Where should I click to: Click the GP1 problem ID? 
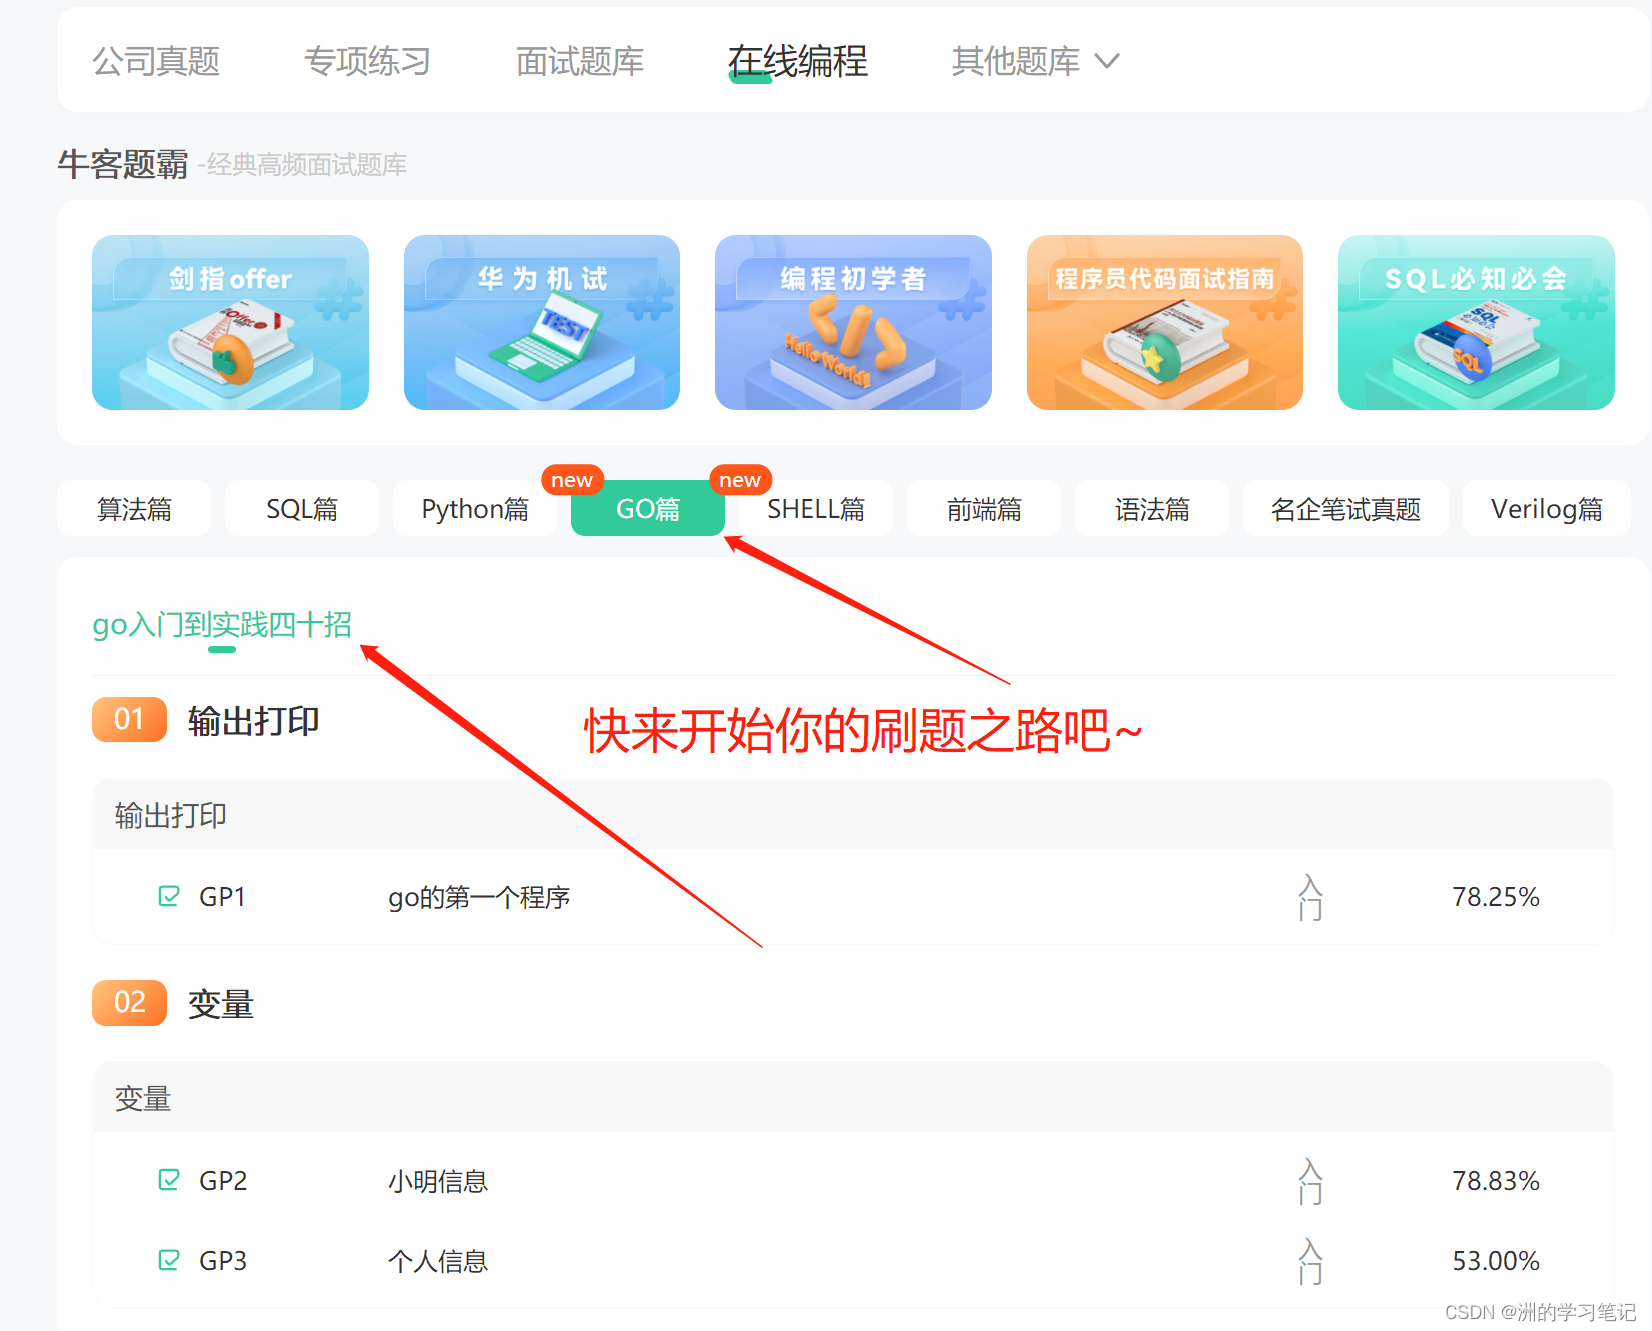[222, 897]
